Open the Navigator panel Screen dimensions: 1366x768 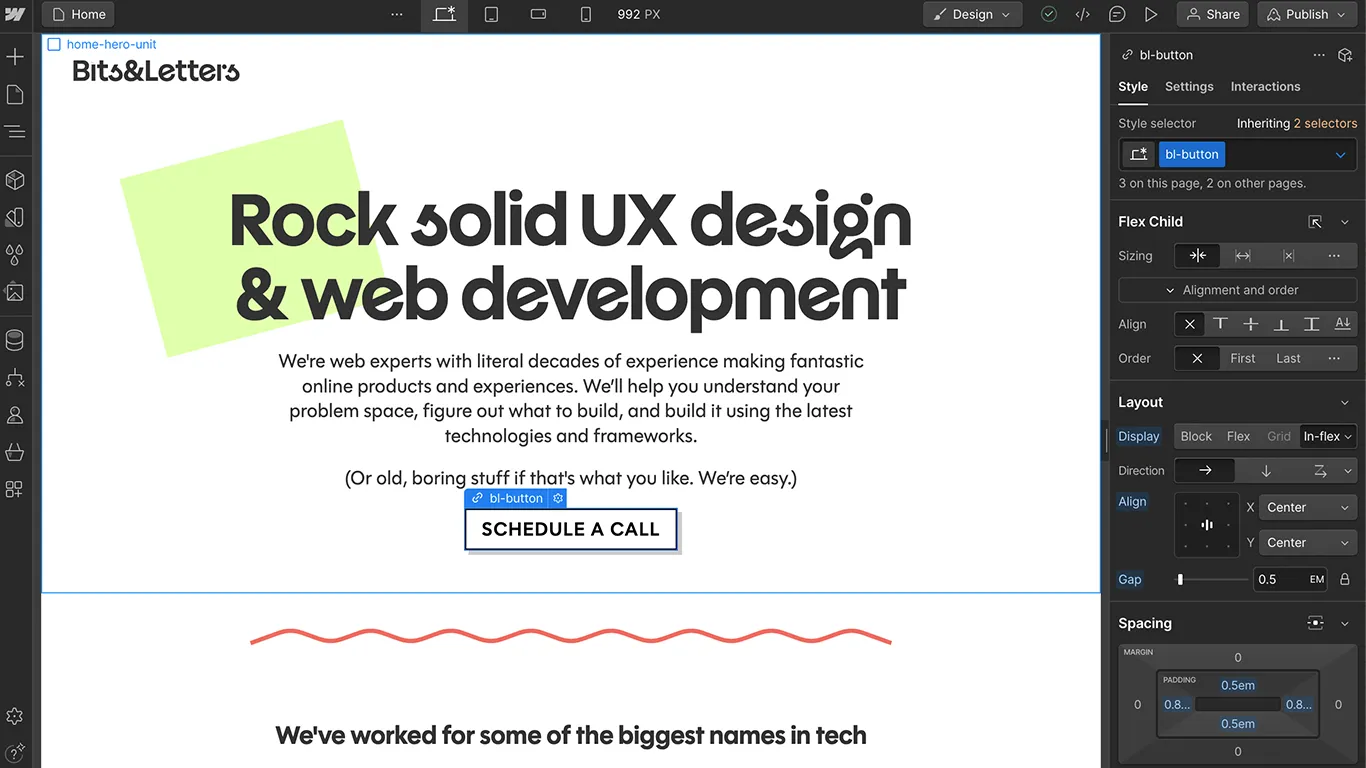(15, 132)
